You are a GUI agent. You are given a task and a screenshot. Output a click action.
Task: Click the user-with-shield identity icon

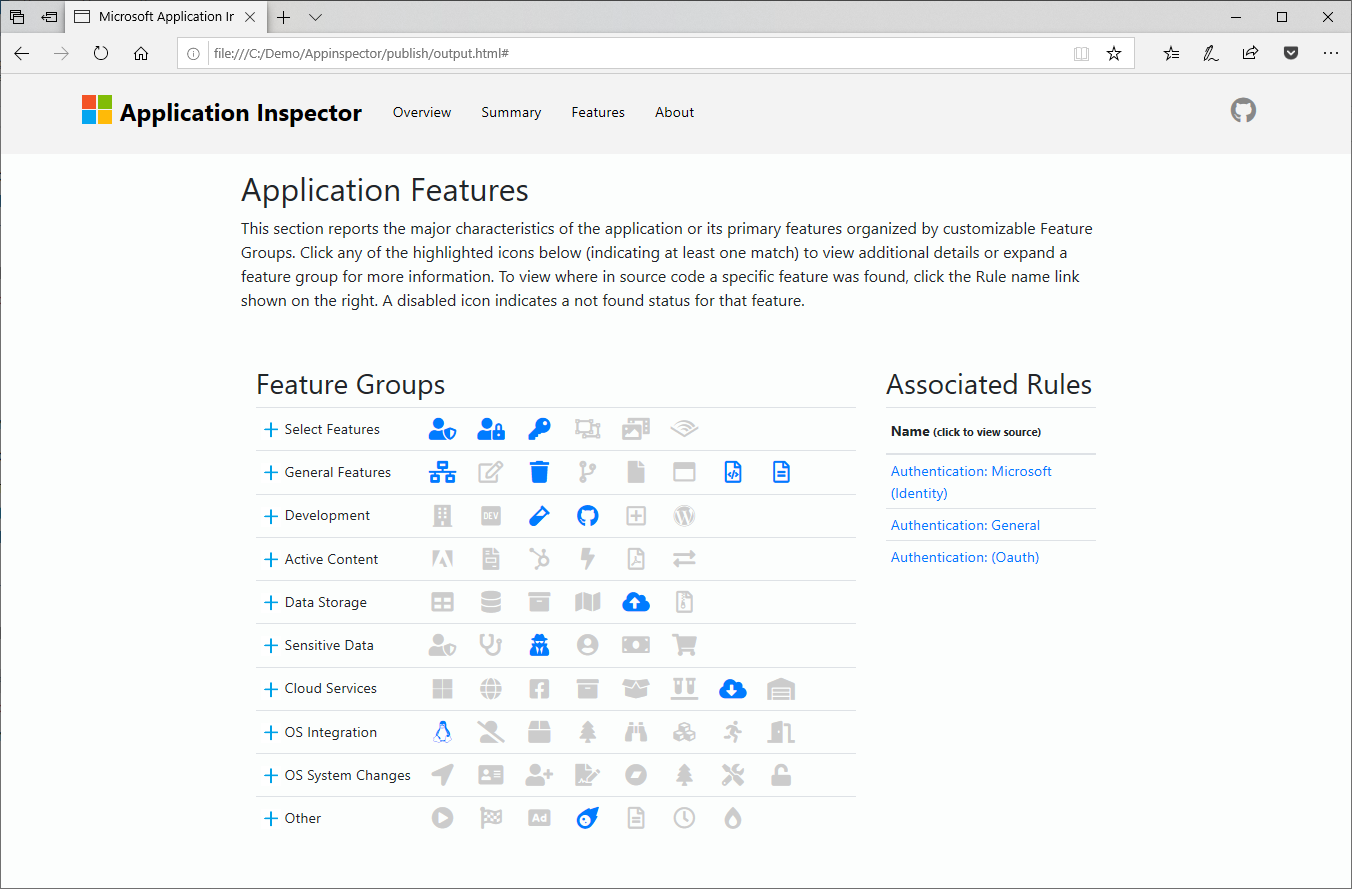point(443,428)
